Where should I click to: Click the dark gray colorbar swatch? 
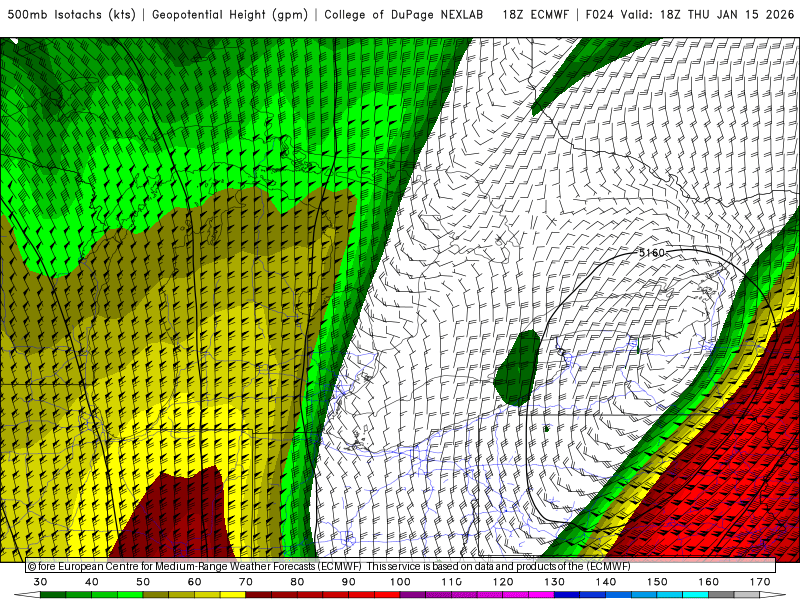tap(721, 595)
